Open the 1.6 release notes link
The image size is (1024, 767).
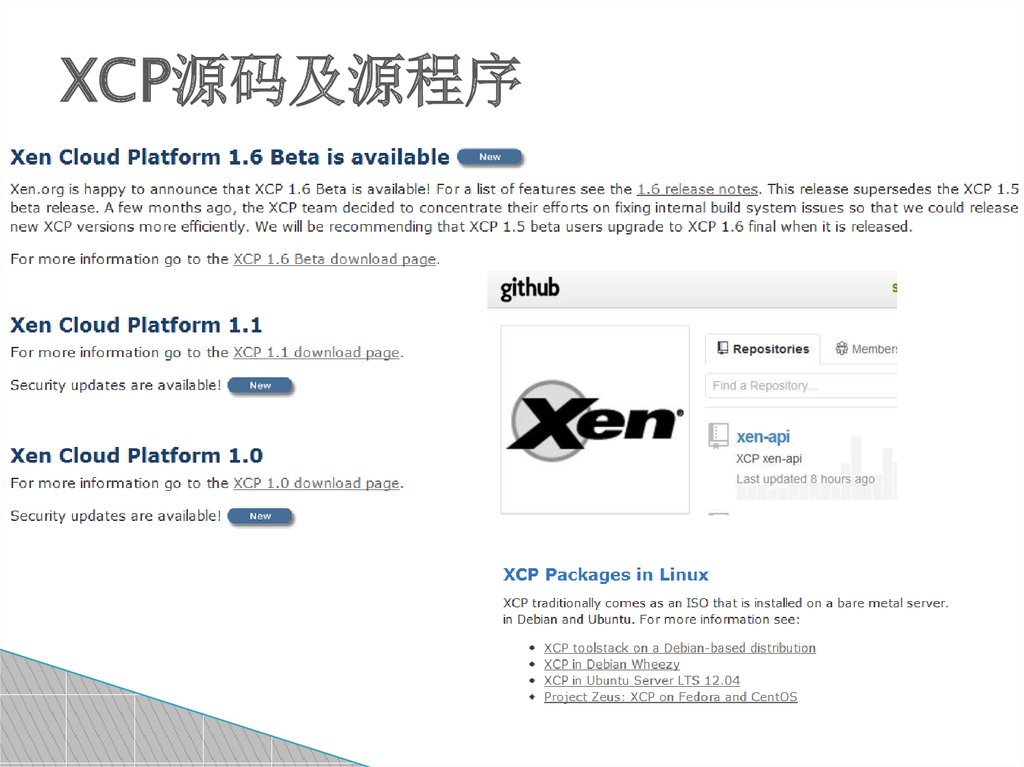[697, 189]
